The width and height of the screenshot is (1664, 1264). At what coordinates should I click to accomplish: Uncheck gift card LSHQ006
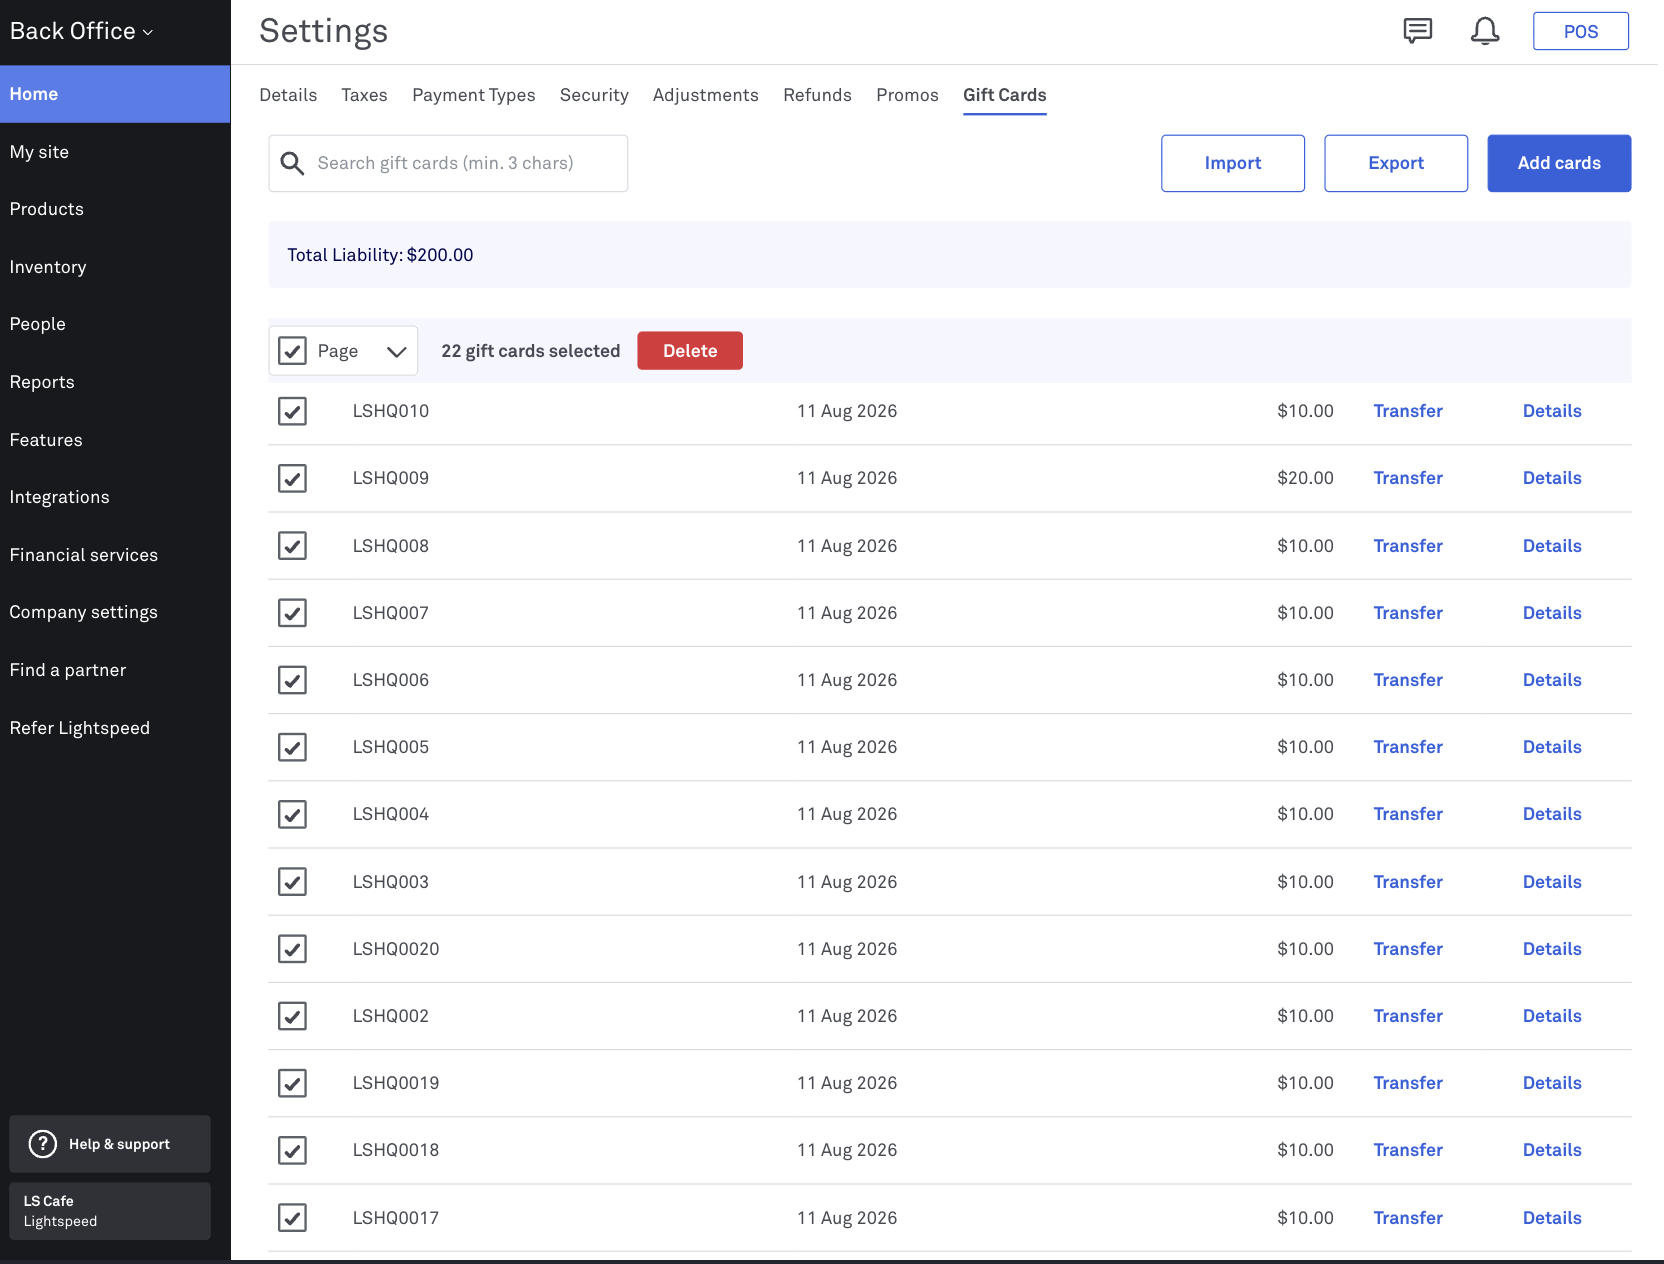tap(292, 680)
